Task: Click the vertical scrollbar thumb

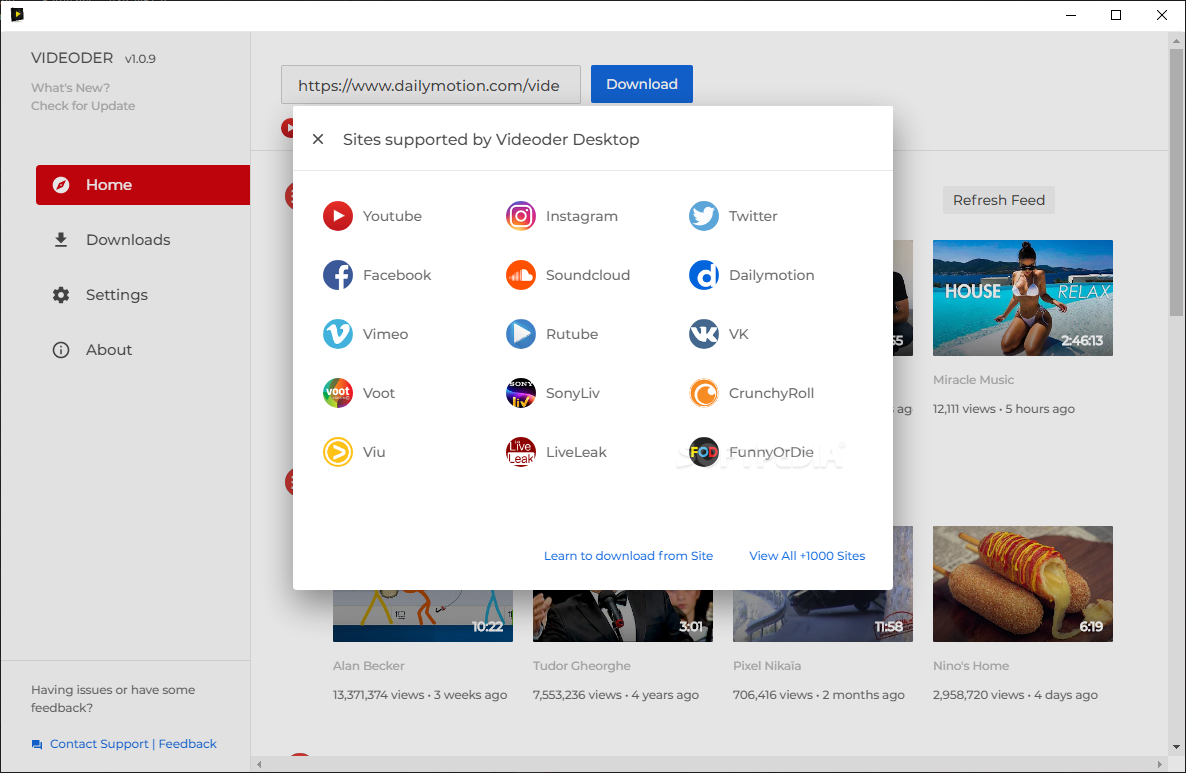Action: pyautogui.click(x=1175, y=182)
